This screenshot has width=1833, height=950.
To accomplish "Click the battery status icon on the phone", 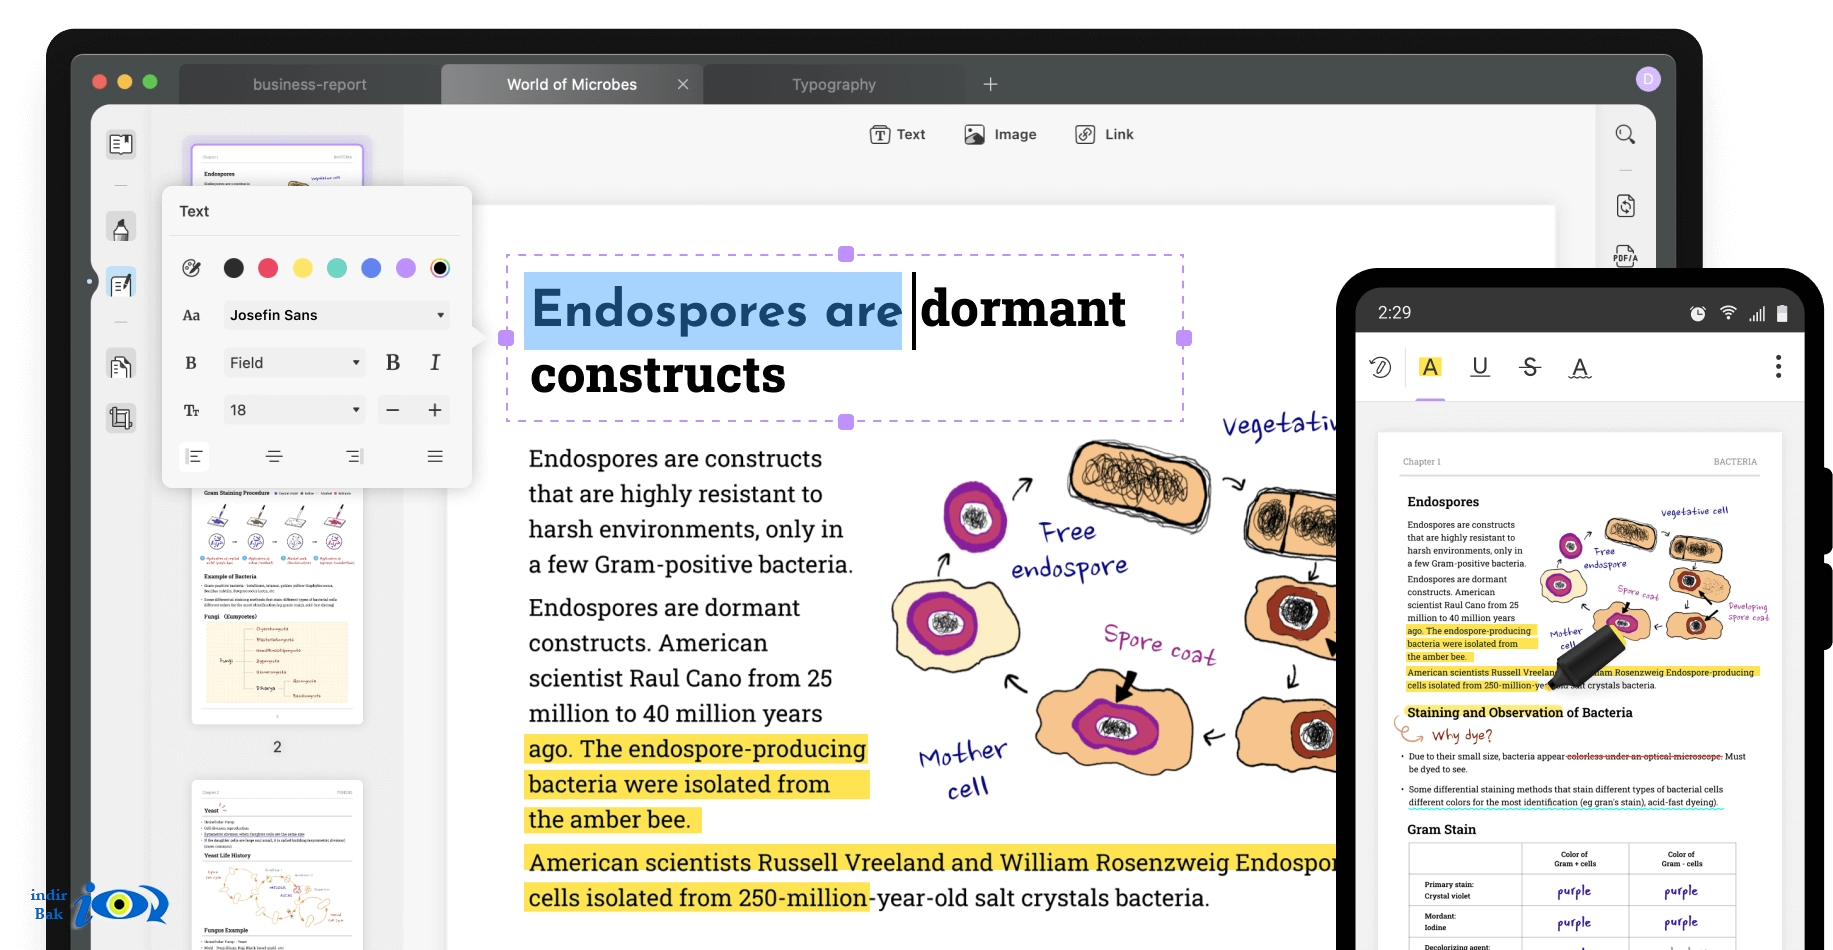I will 1782,313.
